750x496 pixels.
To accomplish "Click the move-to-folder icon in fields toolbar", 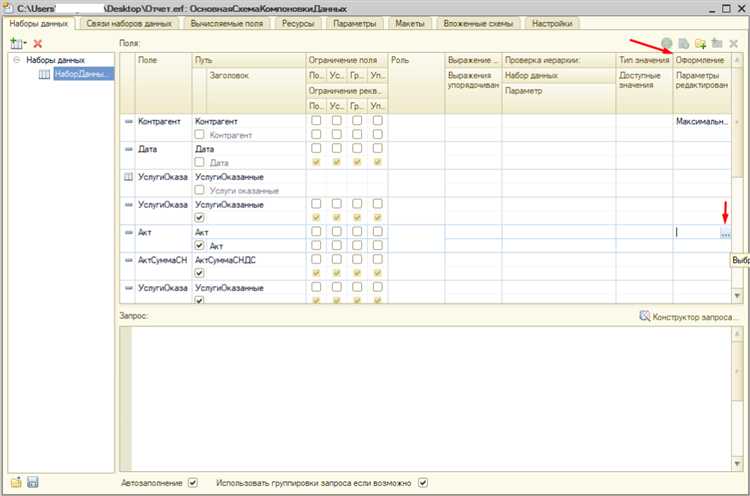I will [x=717, y=43].
